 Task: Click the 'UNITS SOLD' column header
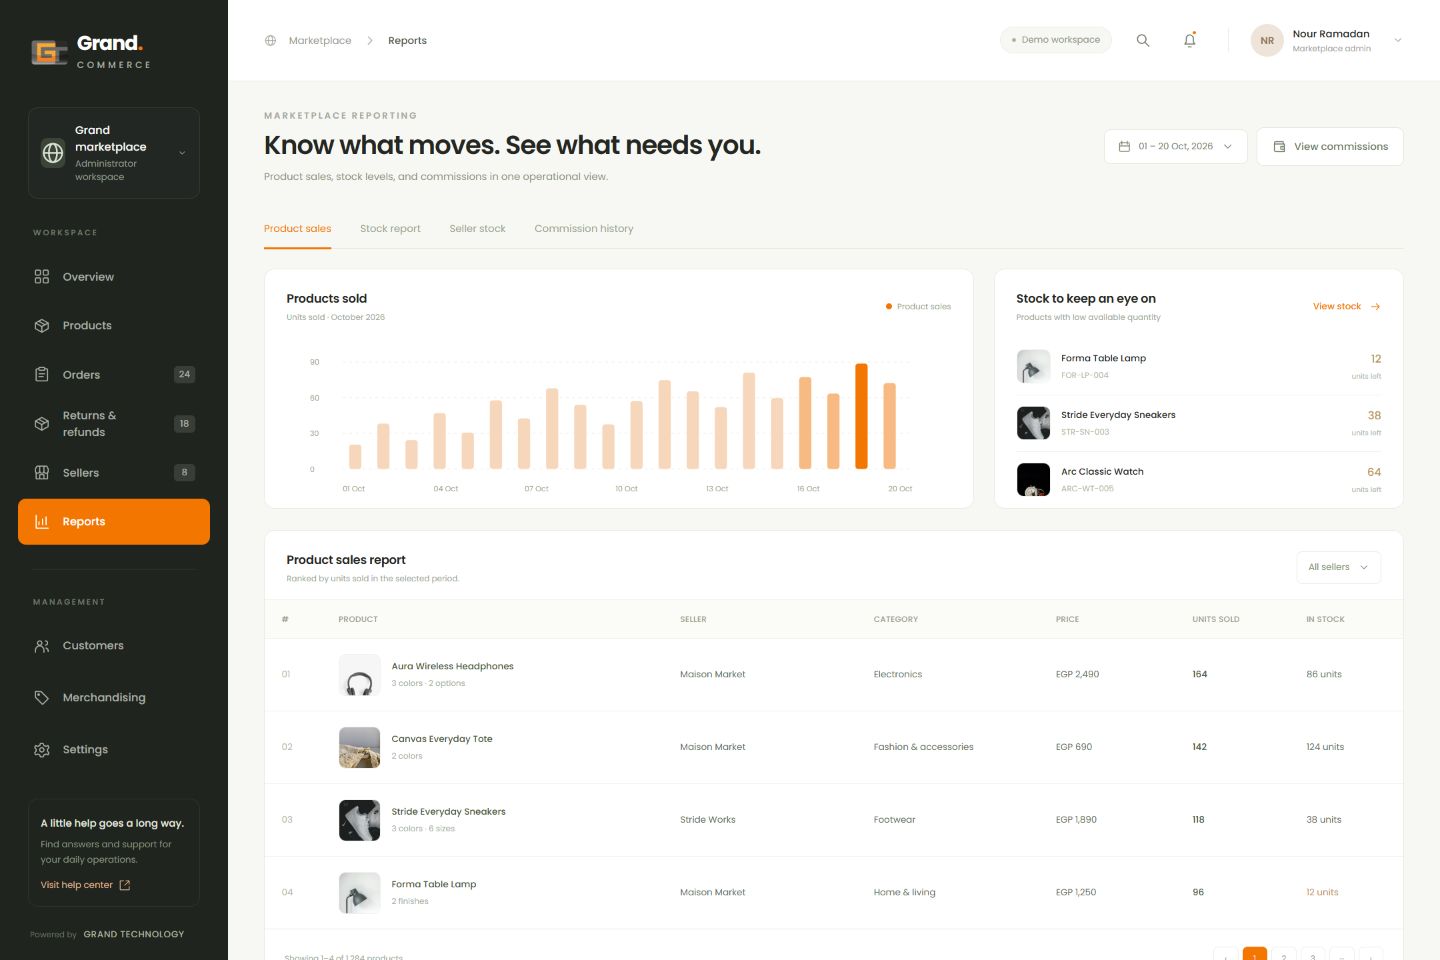coord(1215,620)
